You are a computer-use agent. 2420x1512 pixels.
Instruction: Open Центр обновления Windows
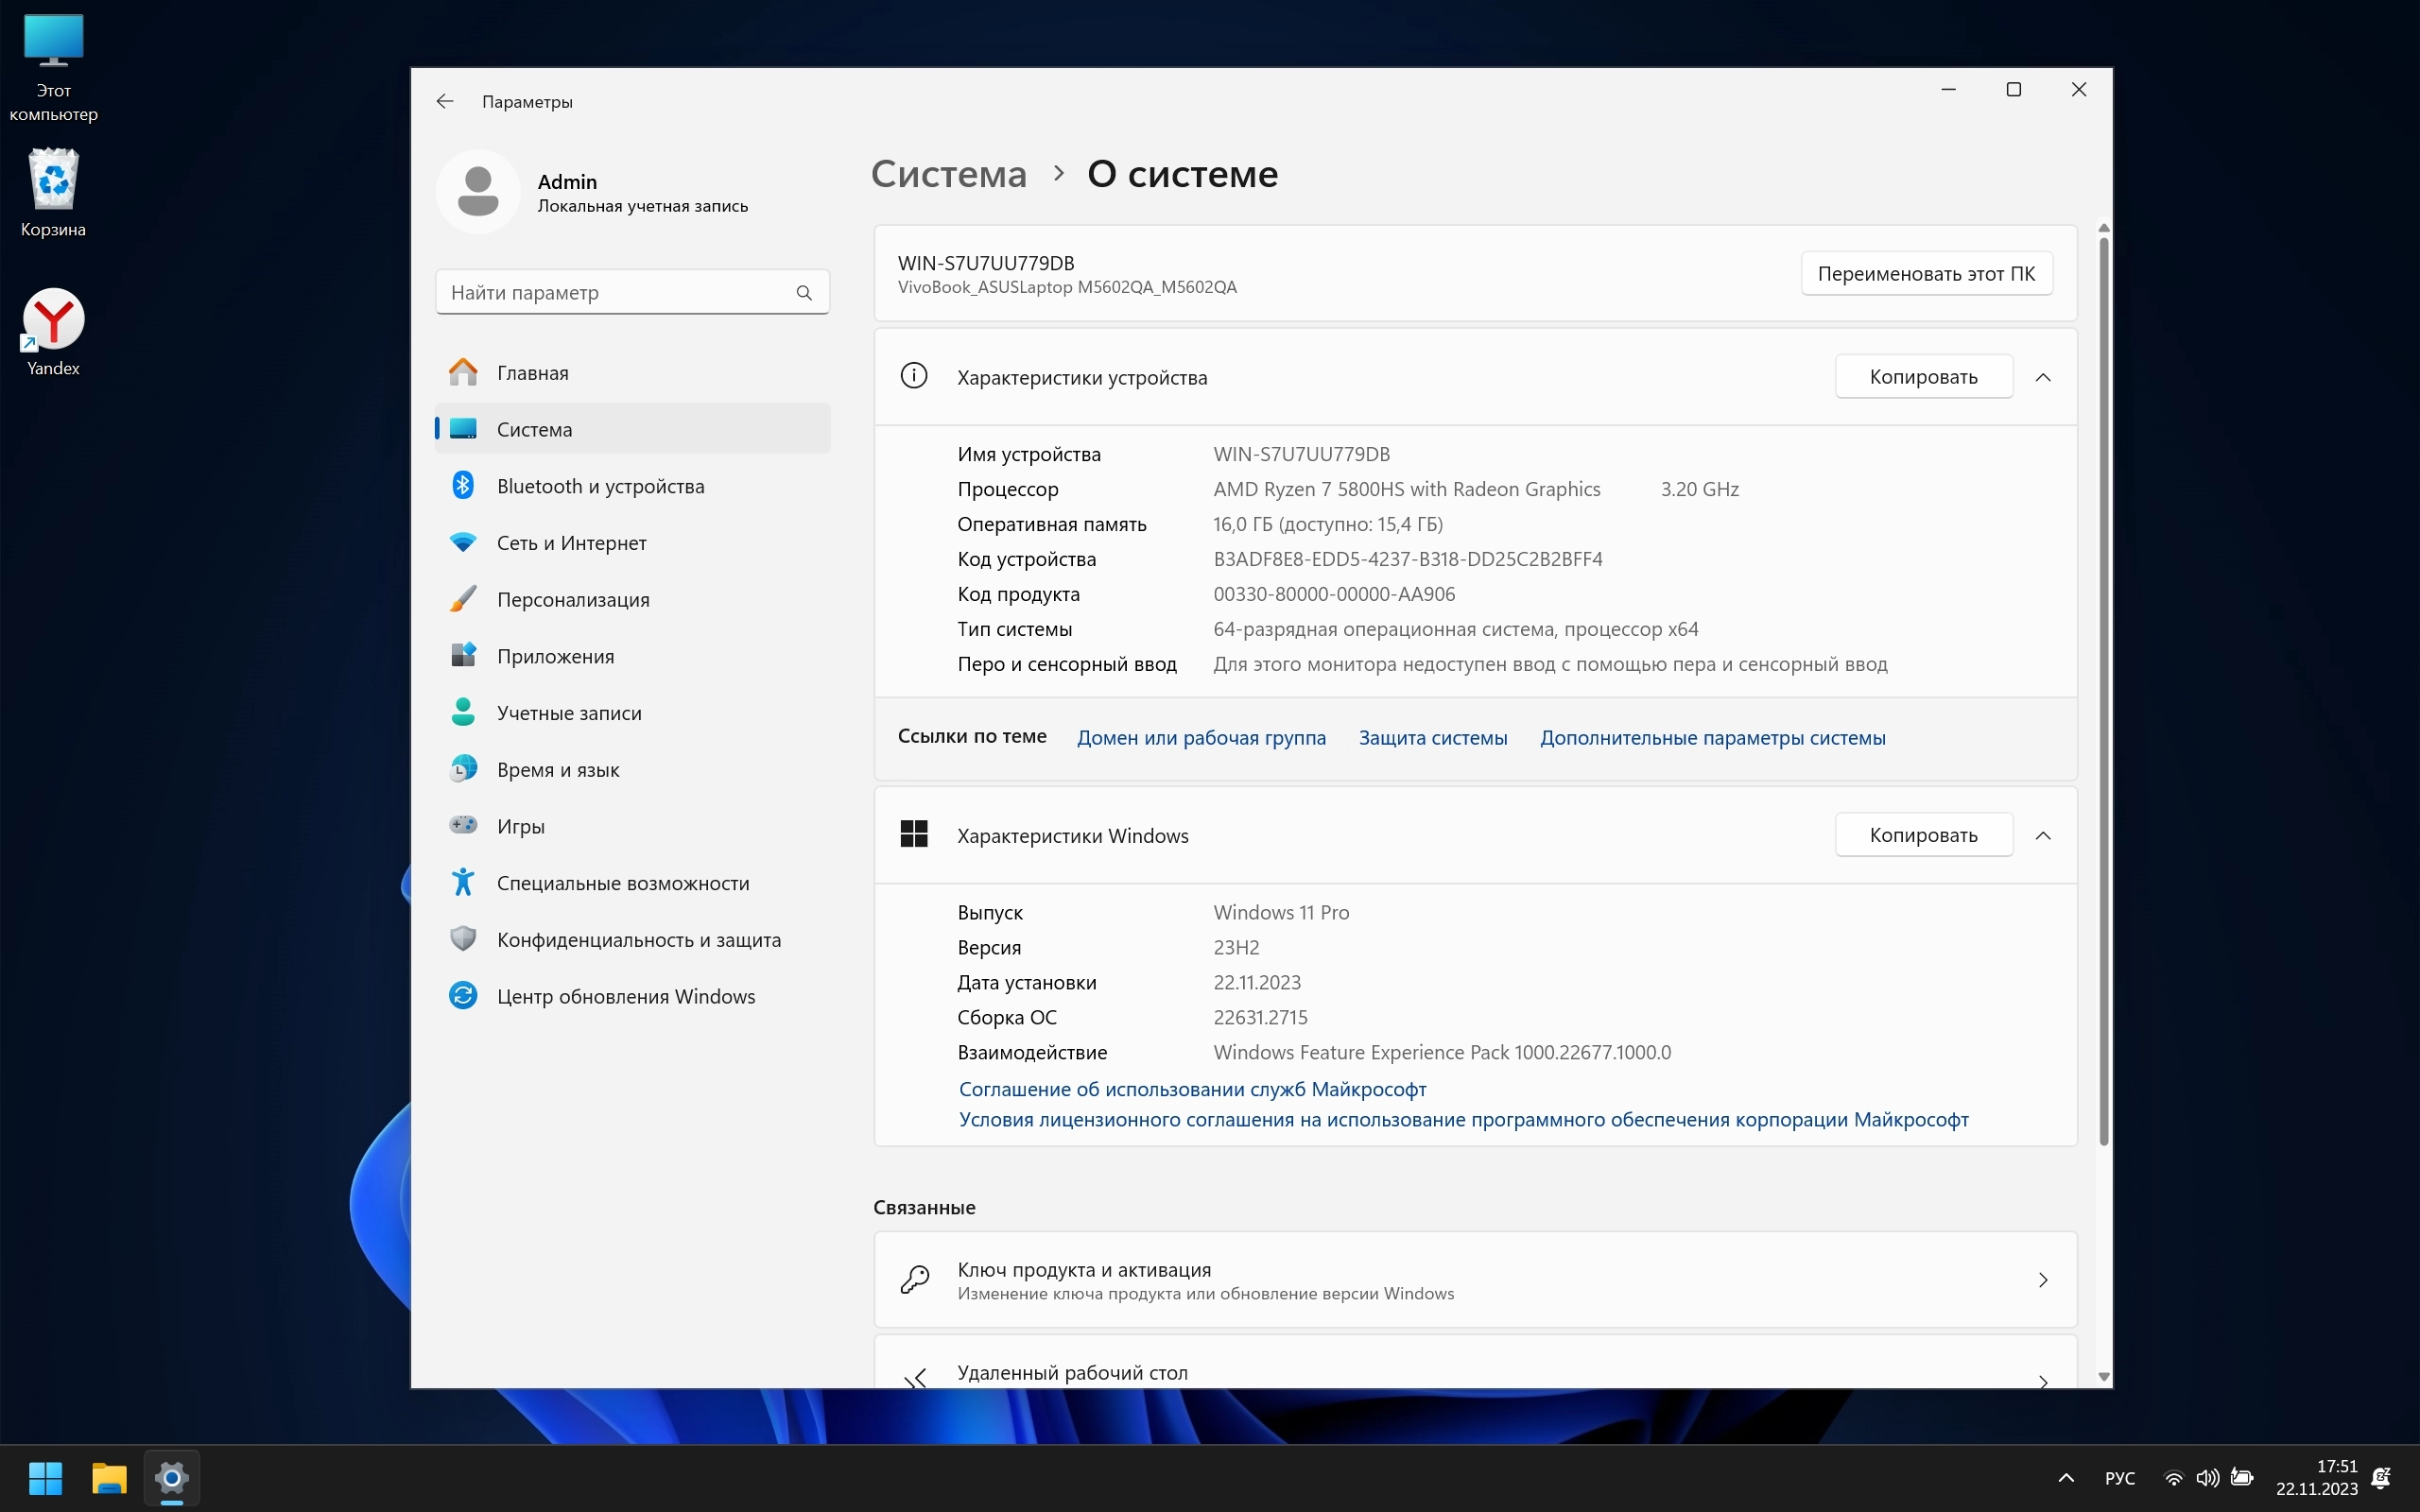point(625,996)
